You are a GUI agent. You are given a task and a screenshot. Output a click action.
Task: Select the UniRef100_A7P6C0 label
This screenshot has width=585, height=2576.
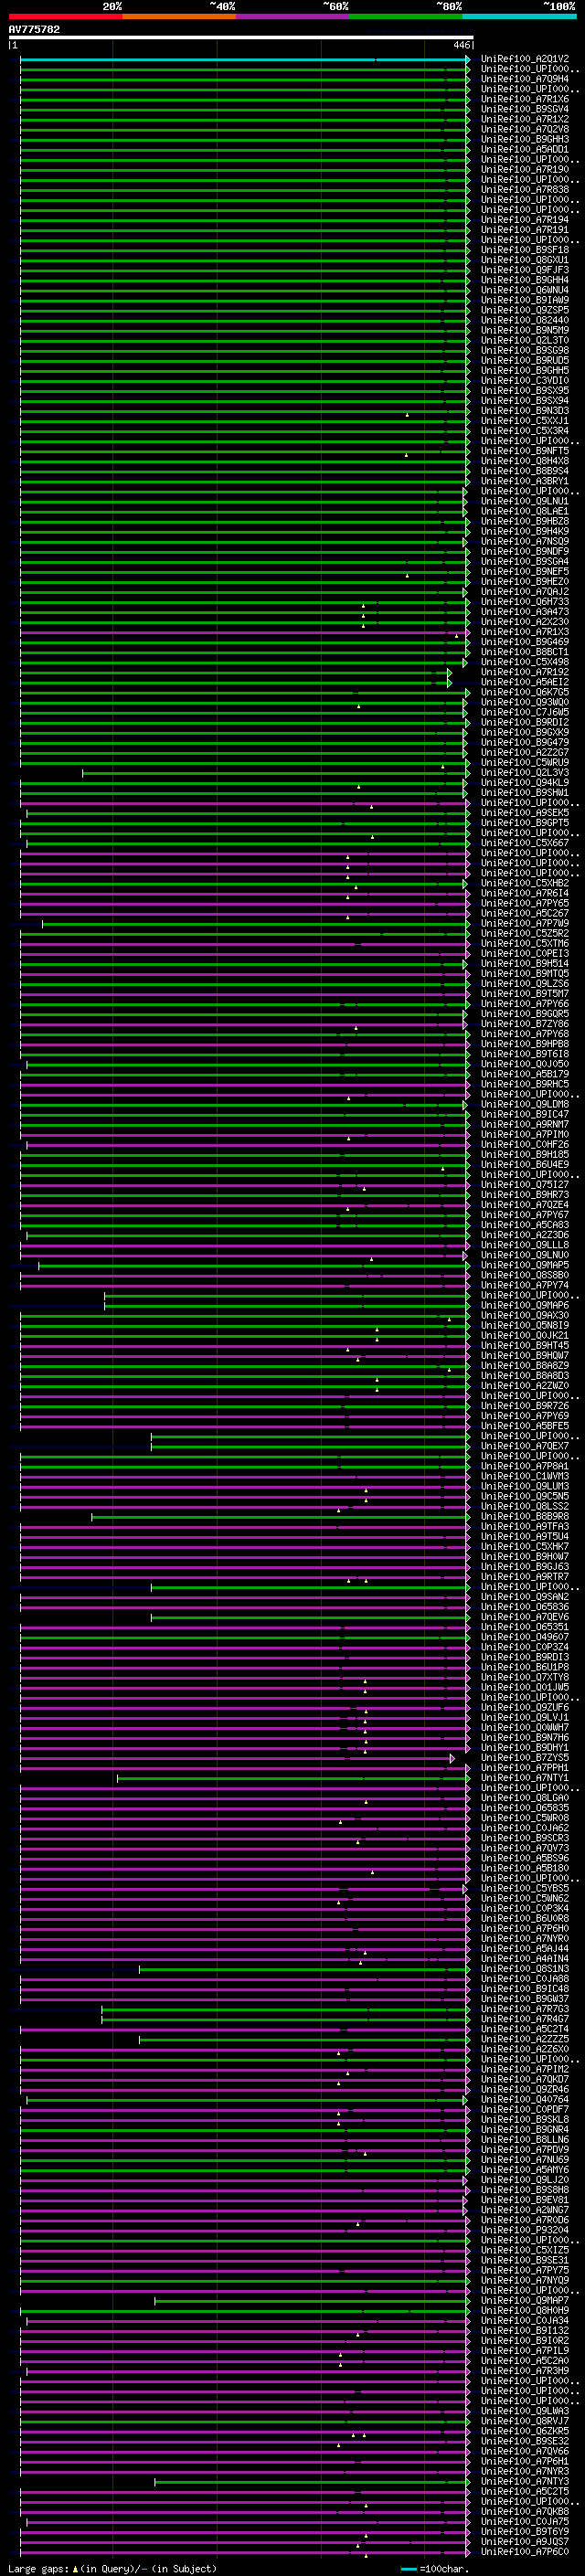pos(525,2551)
